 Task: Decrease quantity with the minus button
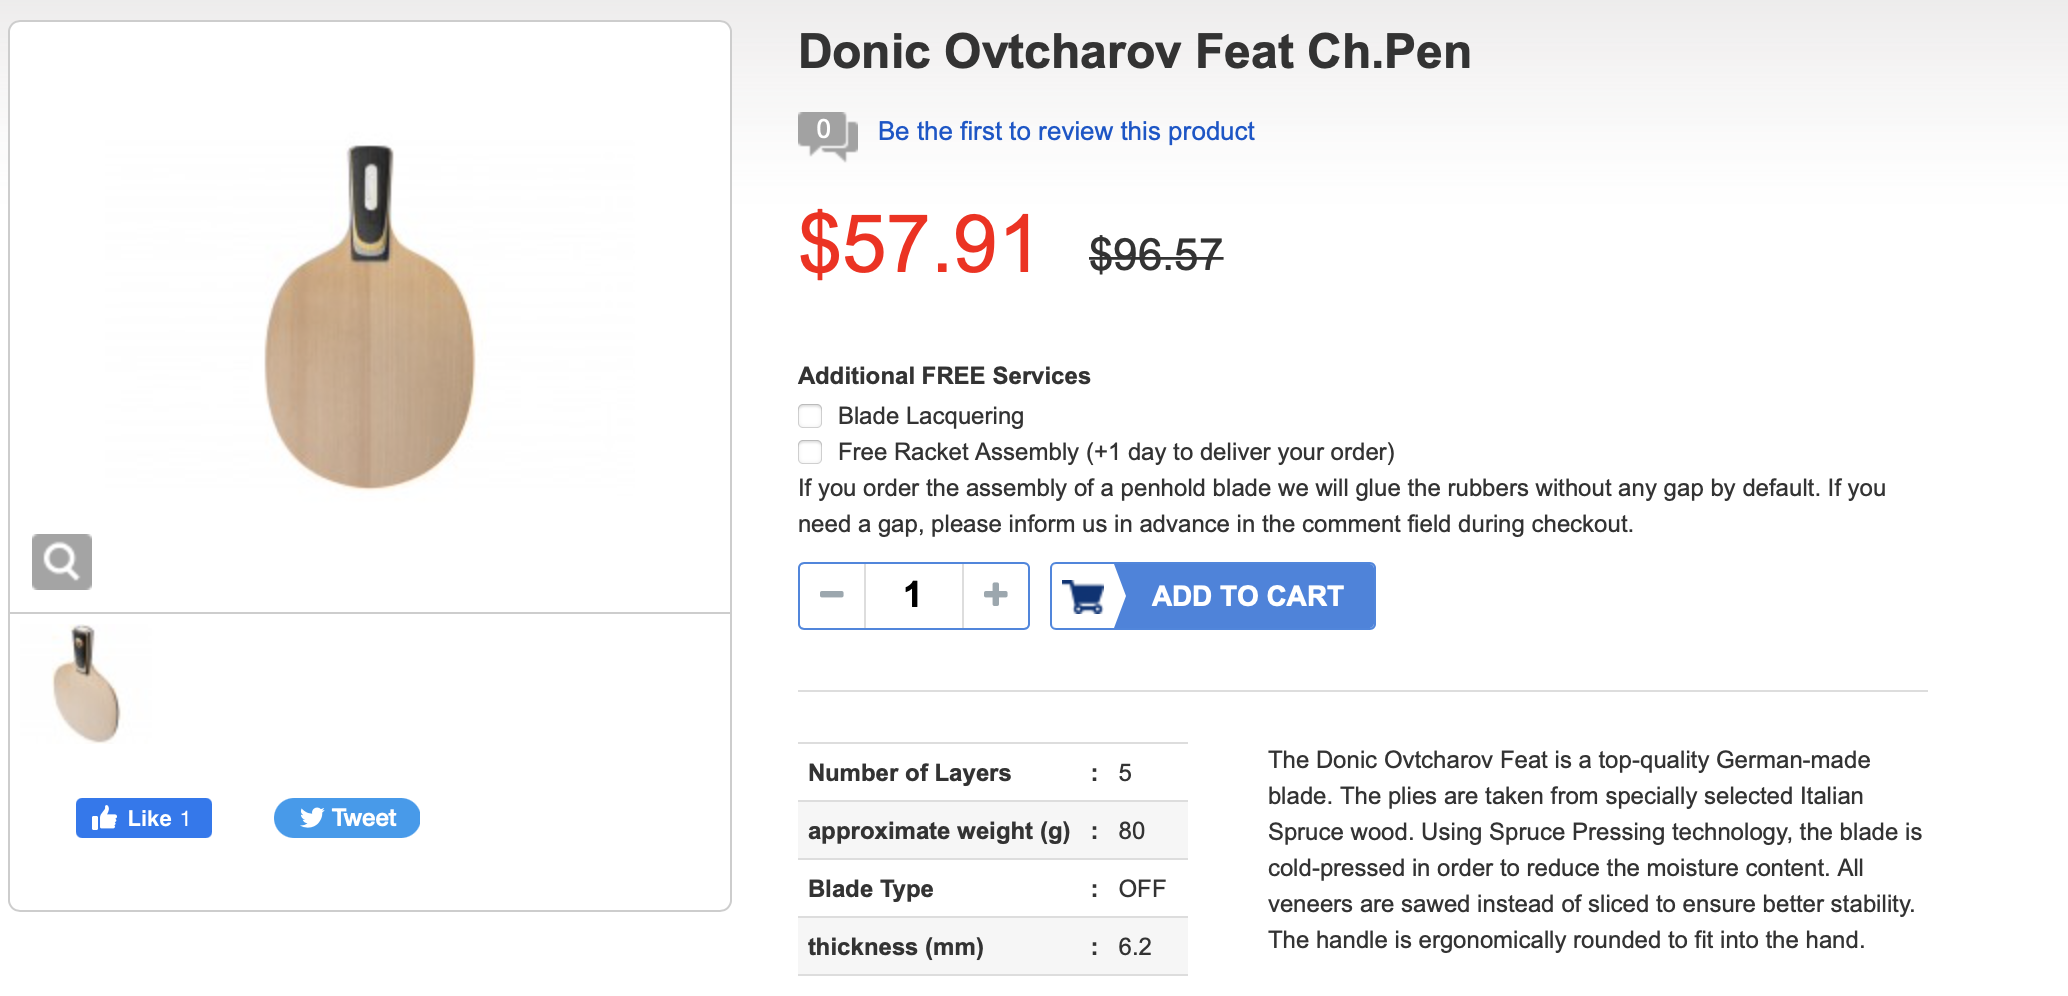(832, 596)
